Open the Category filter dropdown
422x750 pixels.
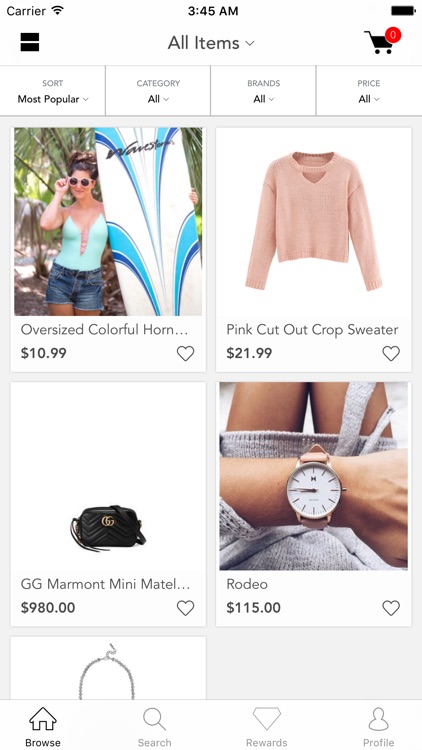point(158,91)
